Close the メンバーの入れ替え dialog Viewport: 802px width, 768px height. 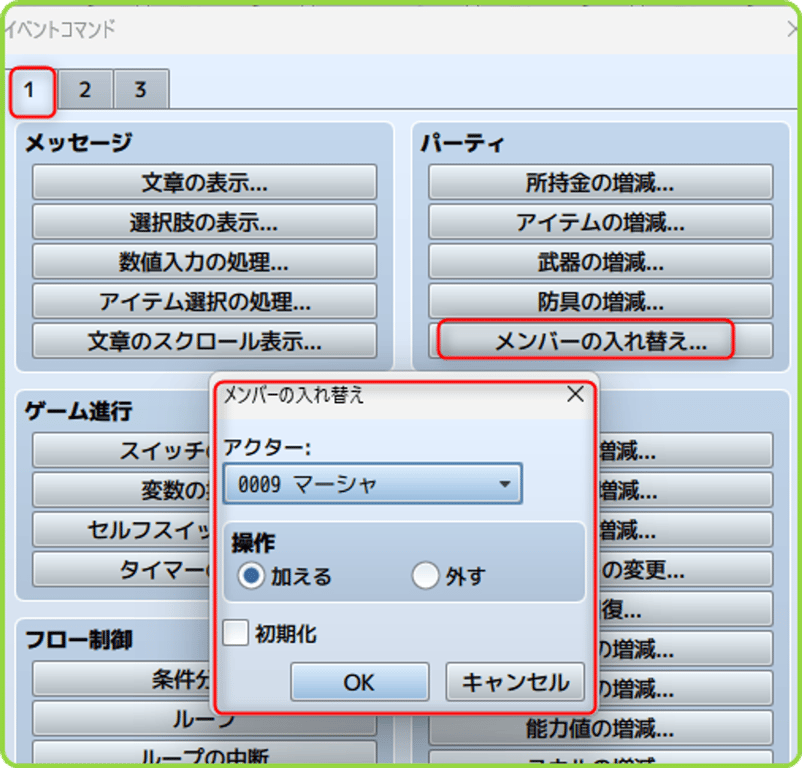575,394
